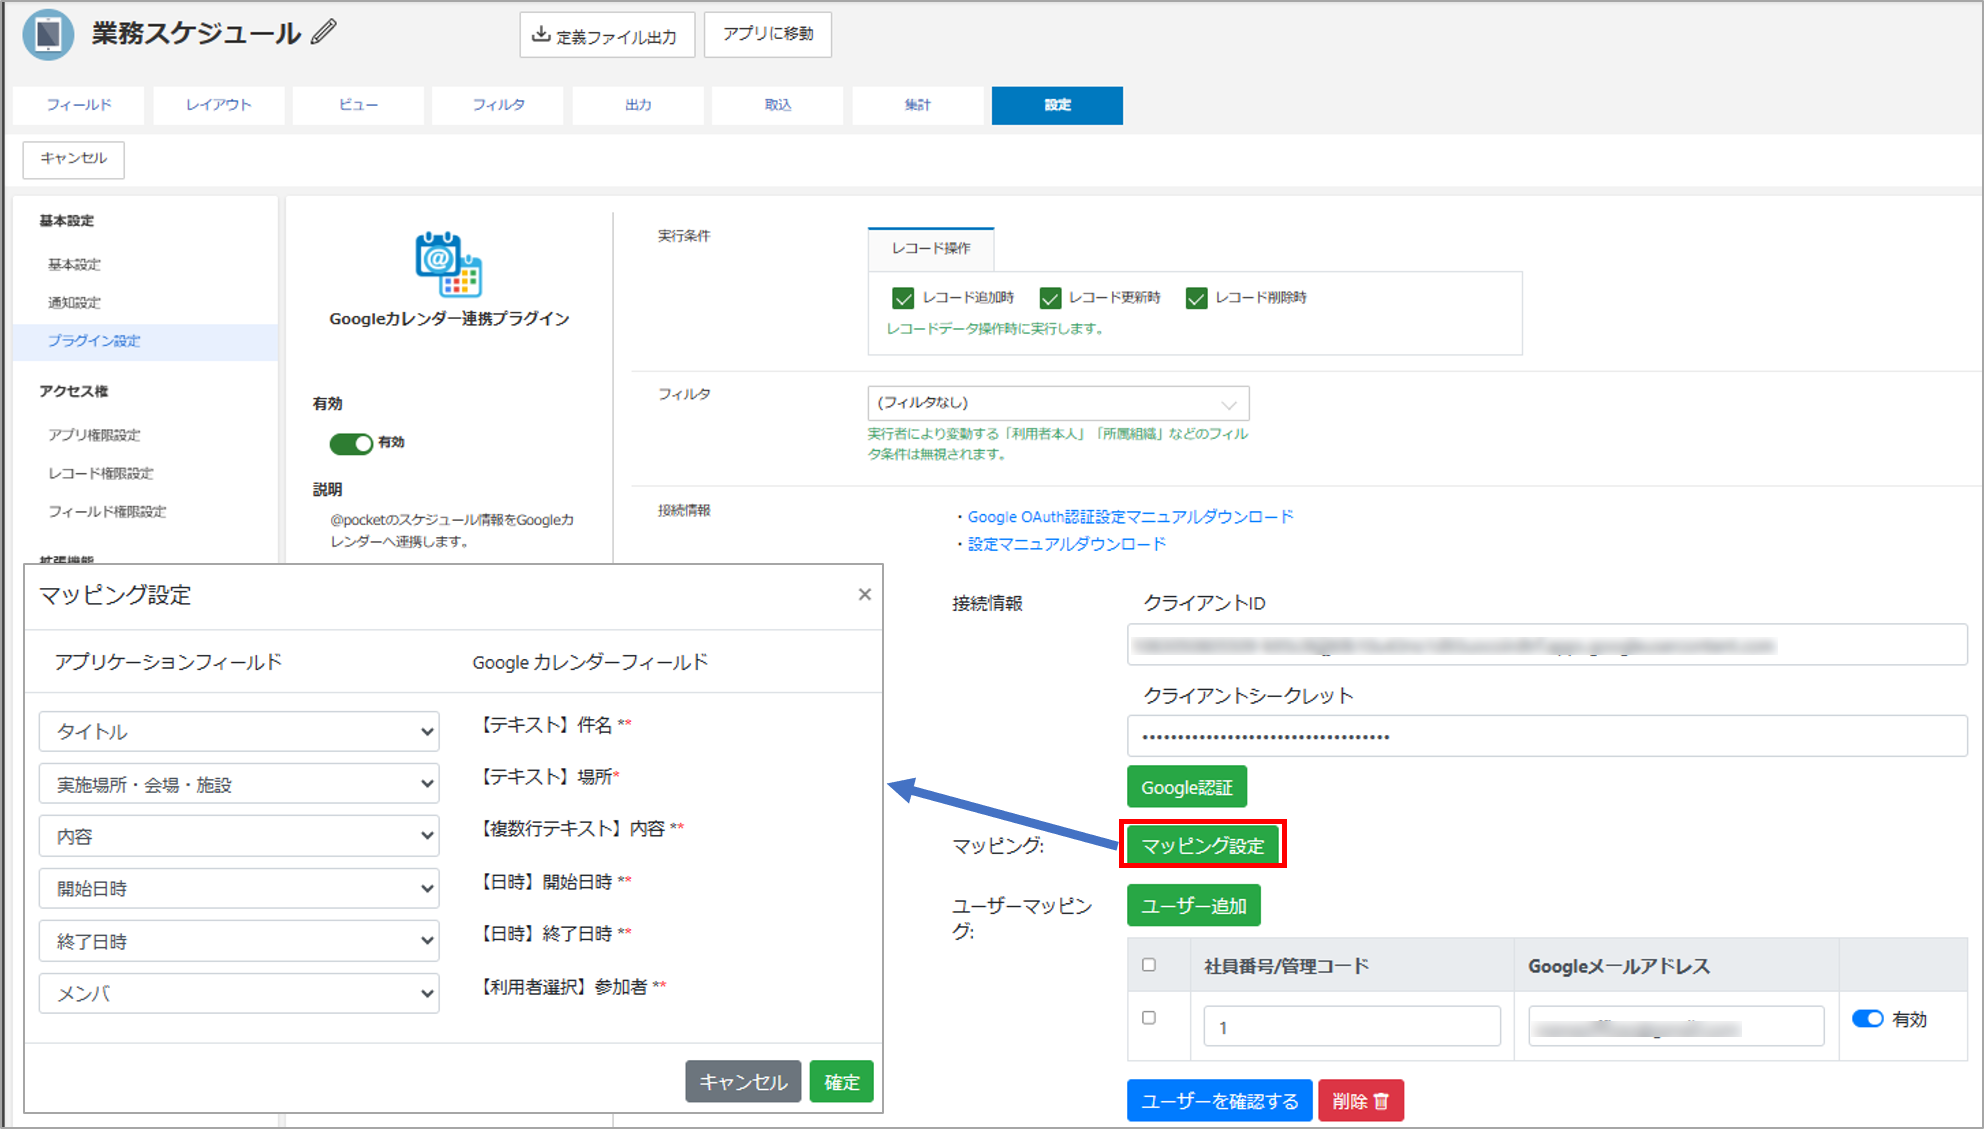Screen dimensions: 1984x1129
Task: Click キャンセル in マッピング設定 dialog
Action: [x=743, y=1082]
